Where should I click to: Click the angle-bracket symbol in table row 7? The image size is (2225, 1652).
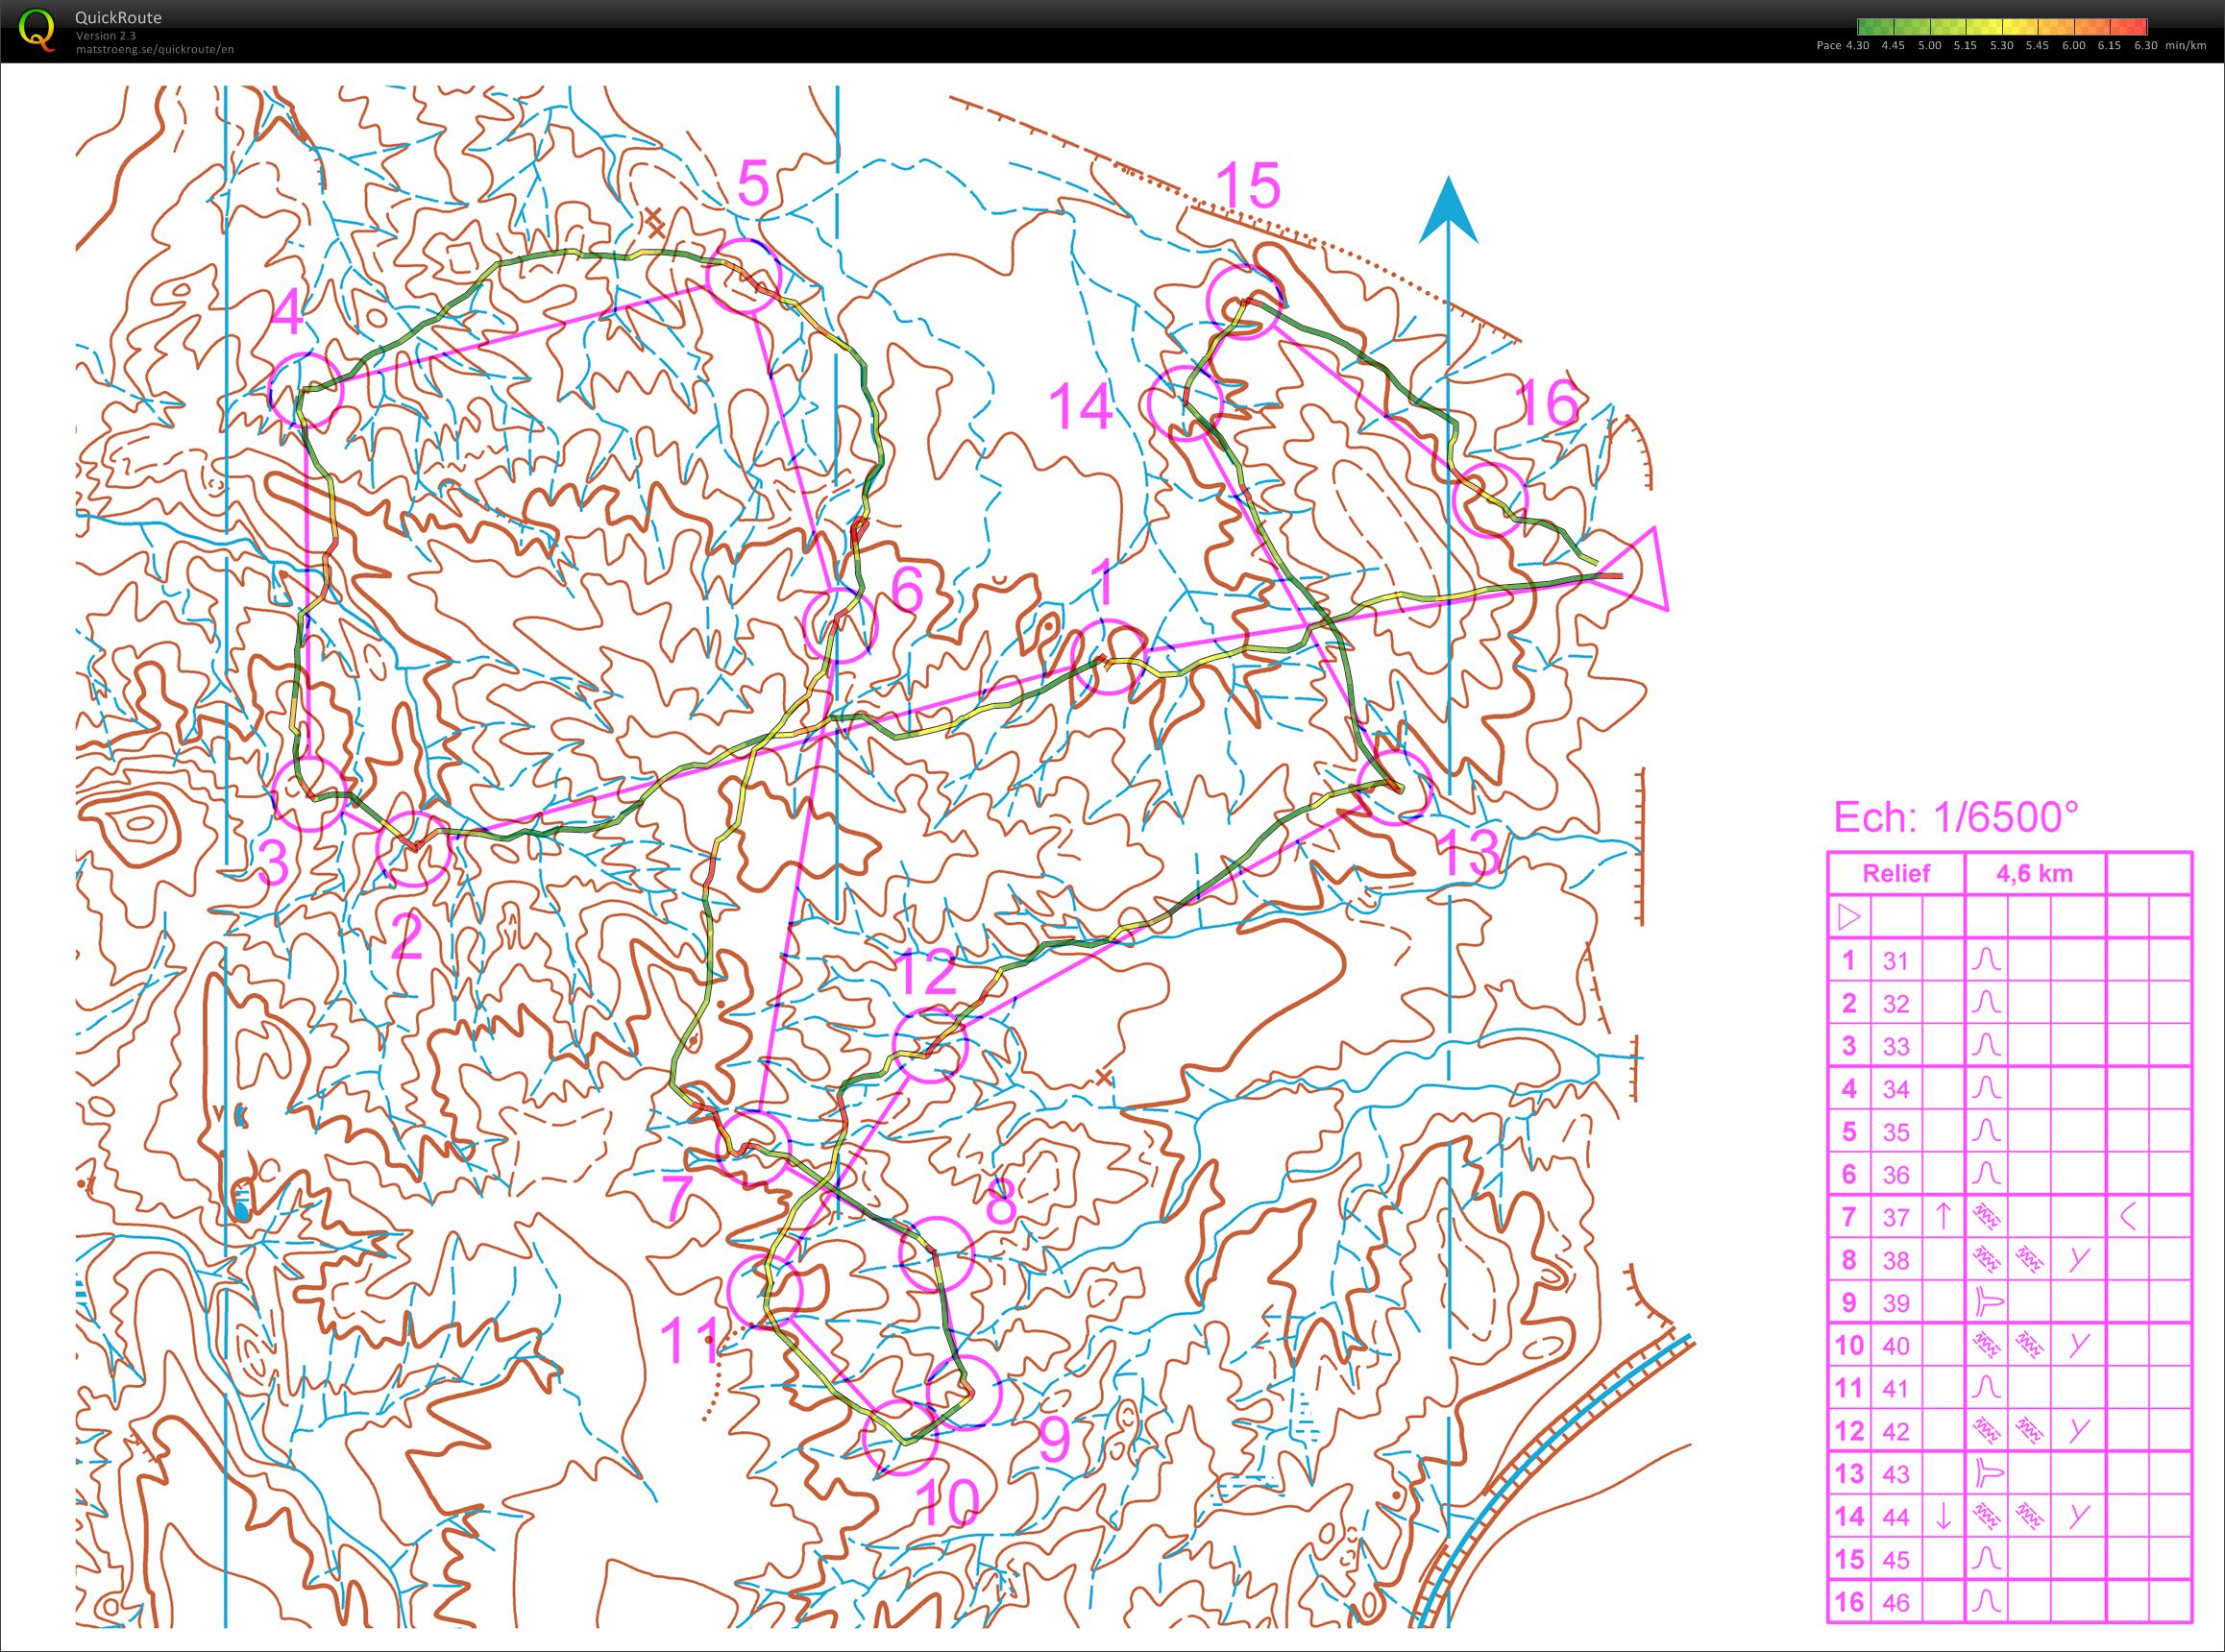pyautogui.click(x=2127, y=1216)
